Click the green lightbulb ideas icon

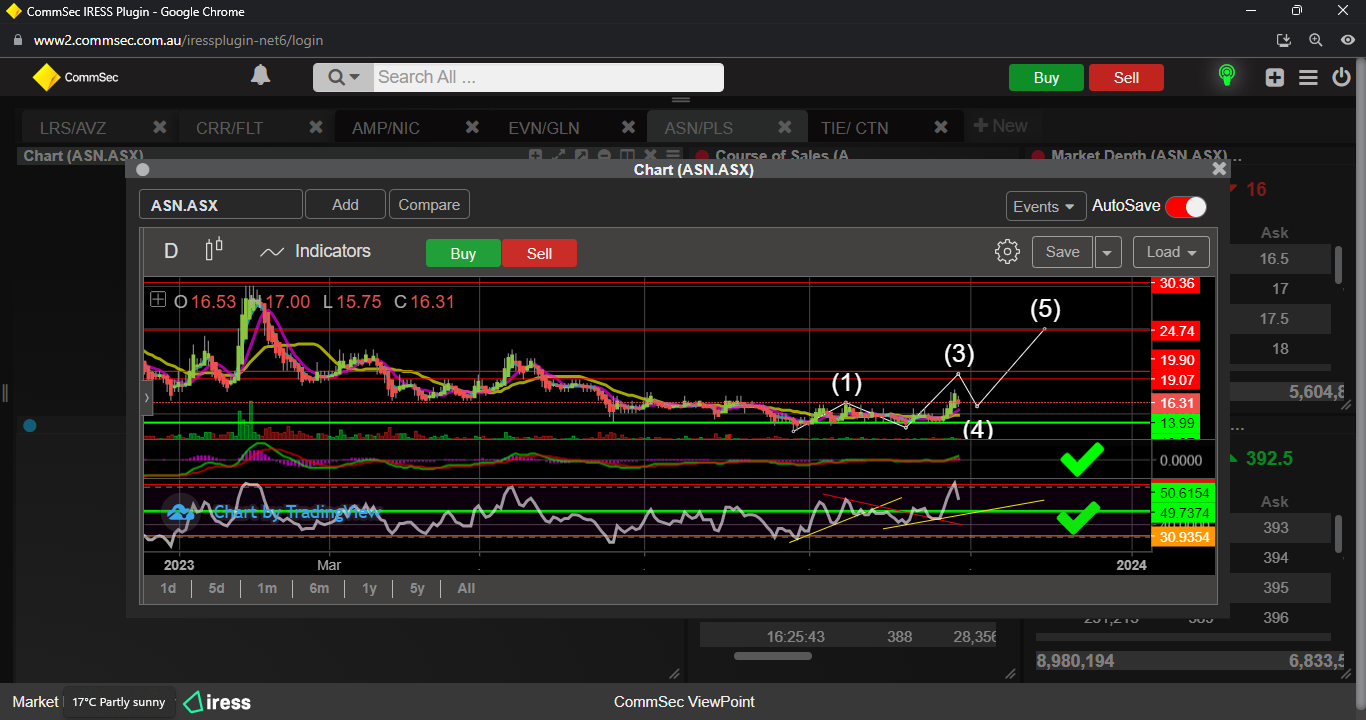pos(1226,76)
